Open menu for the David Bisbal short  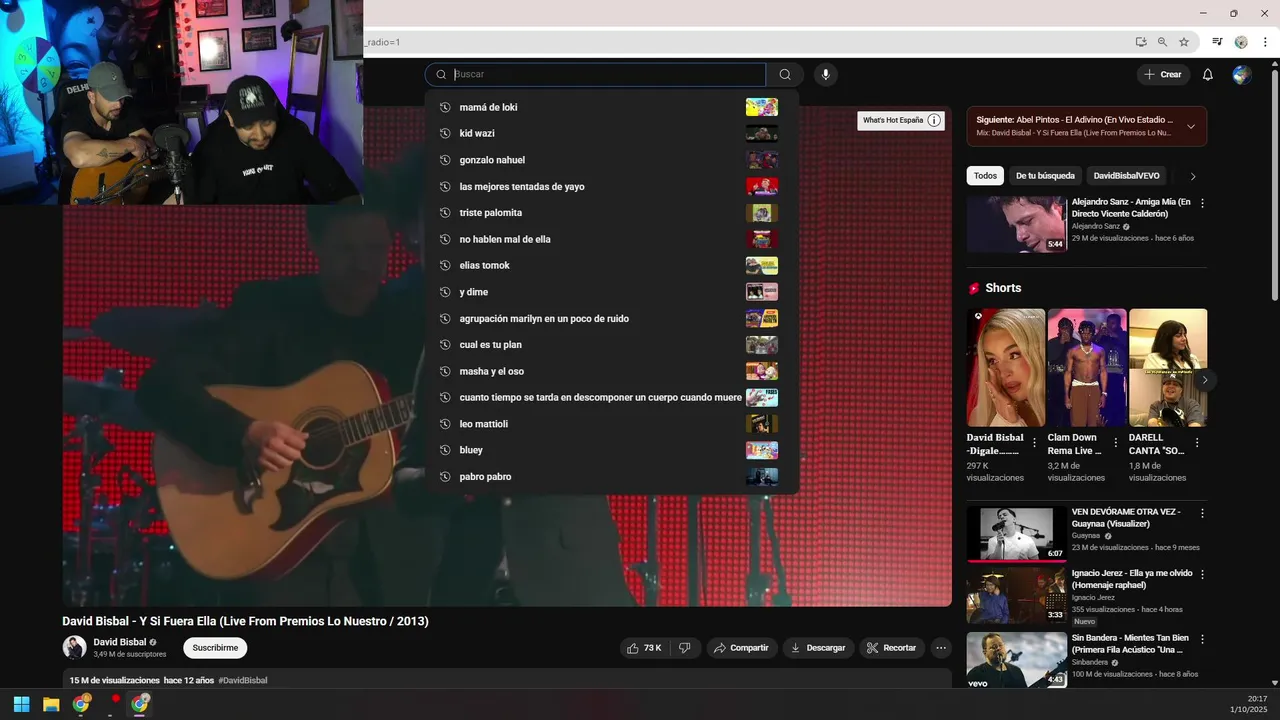1034,442
